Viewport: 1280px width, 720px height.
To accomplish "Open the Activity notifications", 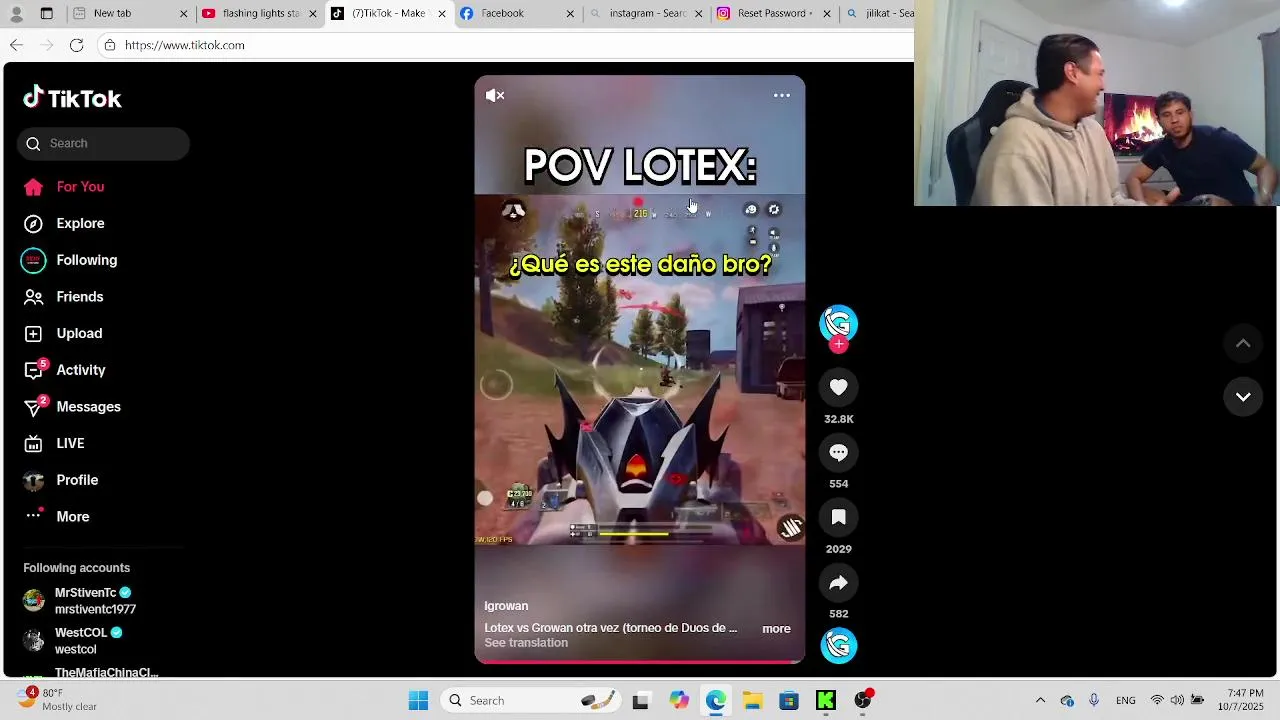I will (x=80, y=370).
